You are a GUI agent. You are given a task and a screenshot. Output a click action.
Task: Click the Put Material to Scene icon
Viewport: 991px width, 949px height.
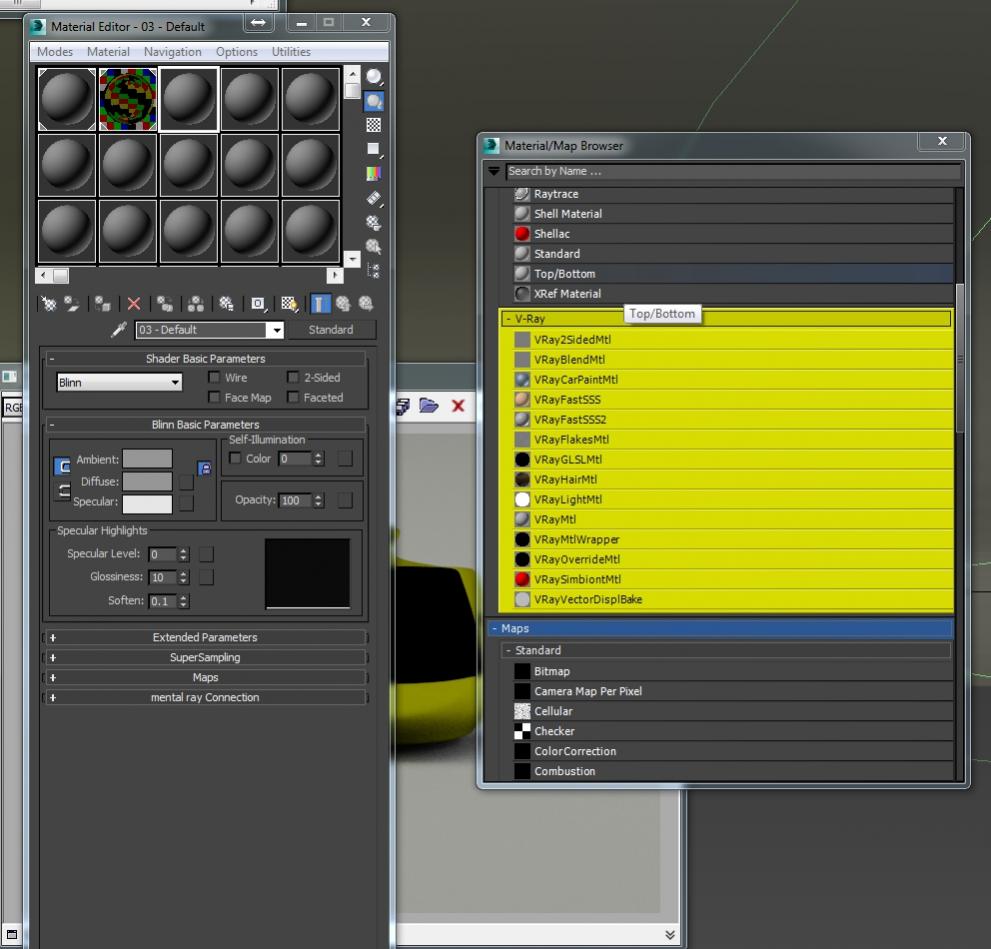[x=71, y=304]
